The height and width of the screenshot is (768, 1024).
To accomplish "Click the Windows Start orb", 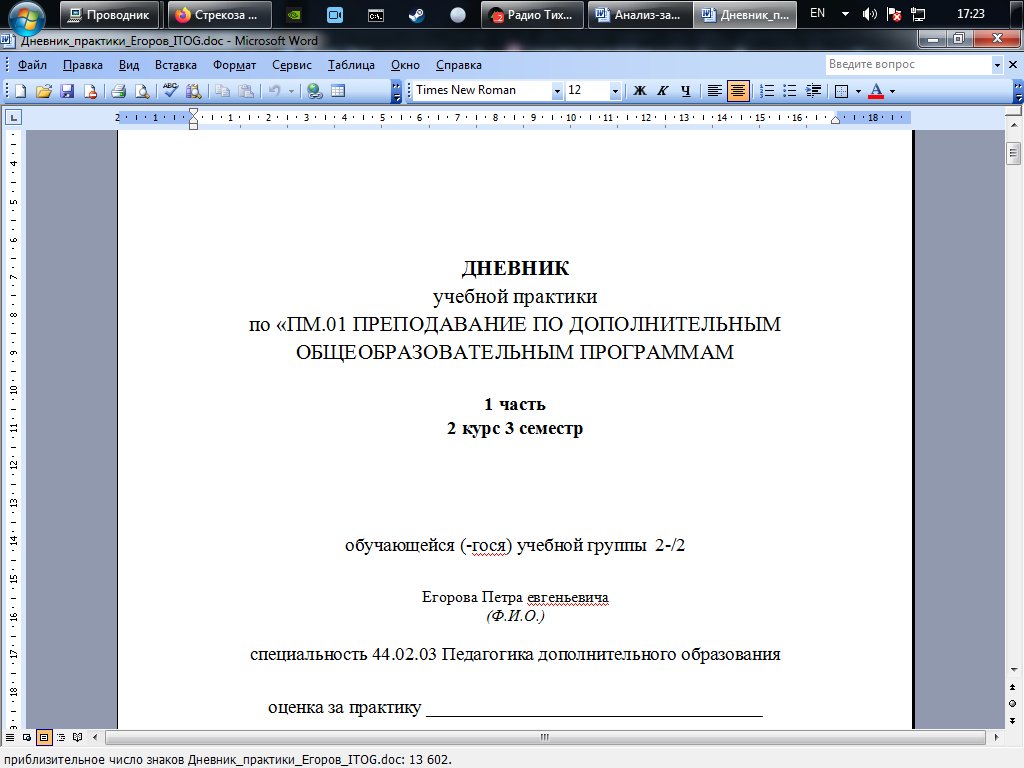I will (26, 16).
